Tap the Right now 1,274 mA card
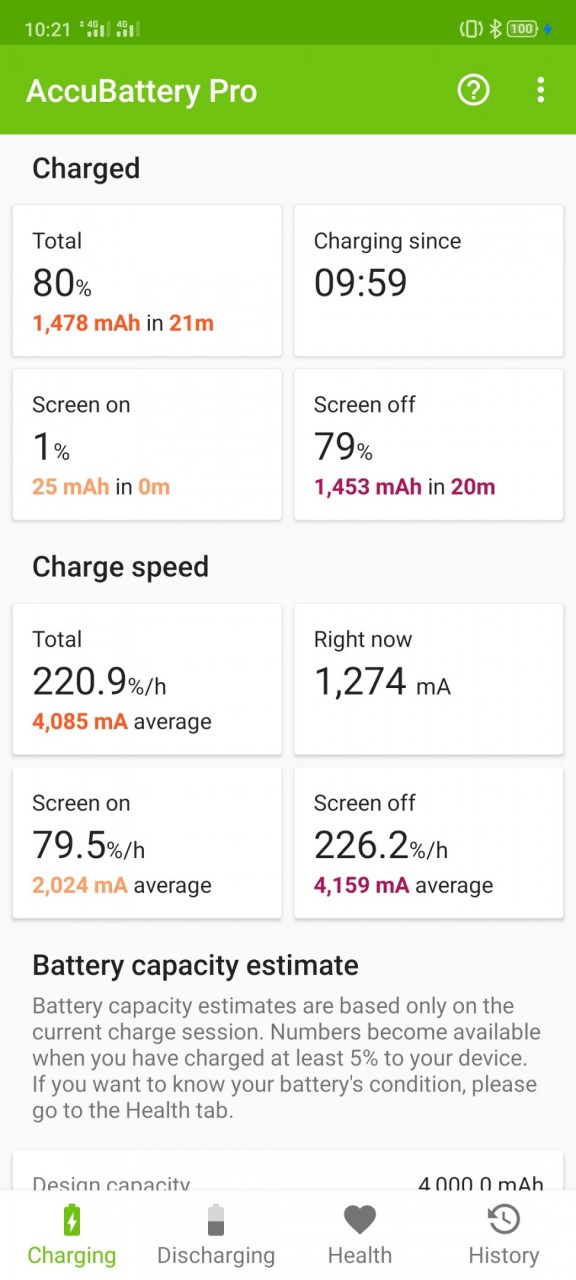 tap(429, 679)
